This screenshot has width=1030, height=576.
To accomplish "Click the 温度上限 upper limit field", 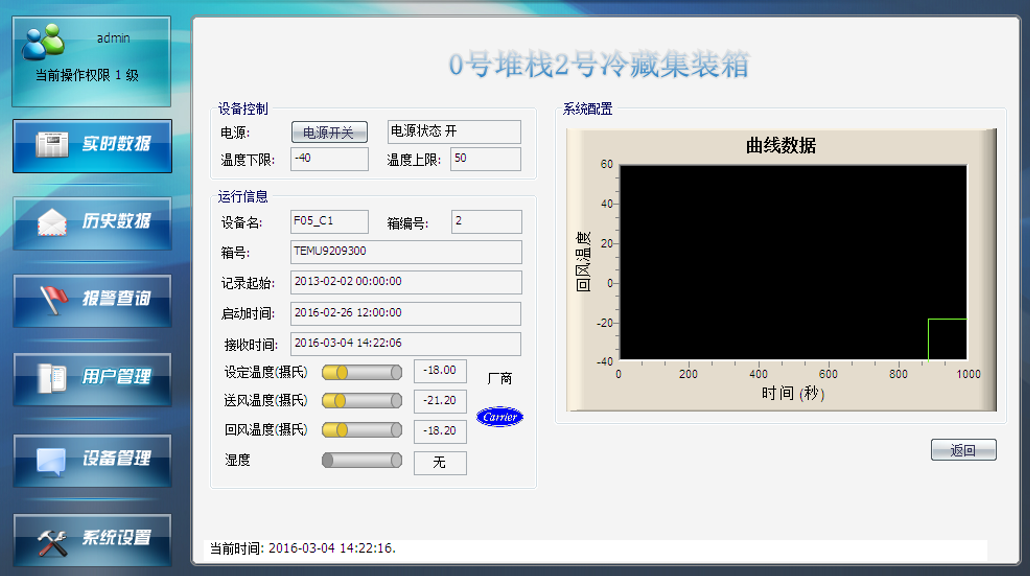I will pyautogui.click(x=485, y=159).
